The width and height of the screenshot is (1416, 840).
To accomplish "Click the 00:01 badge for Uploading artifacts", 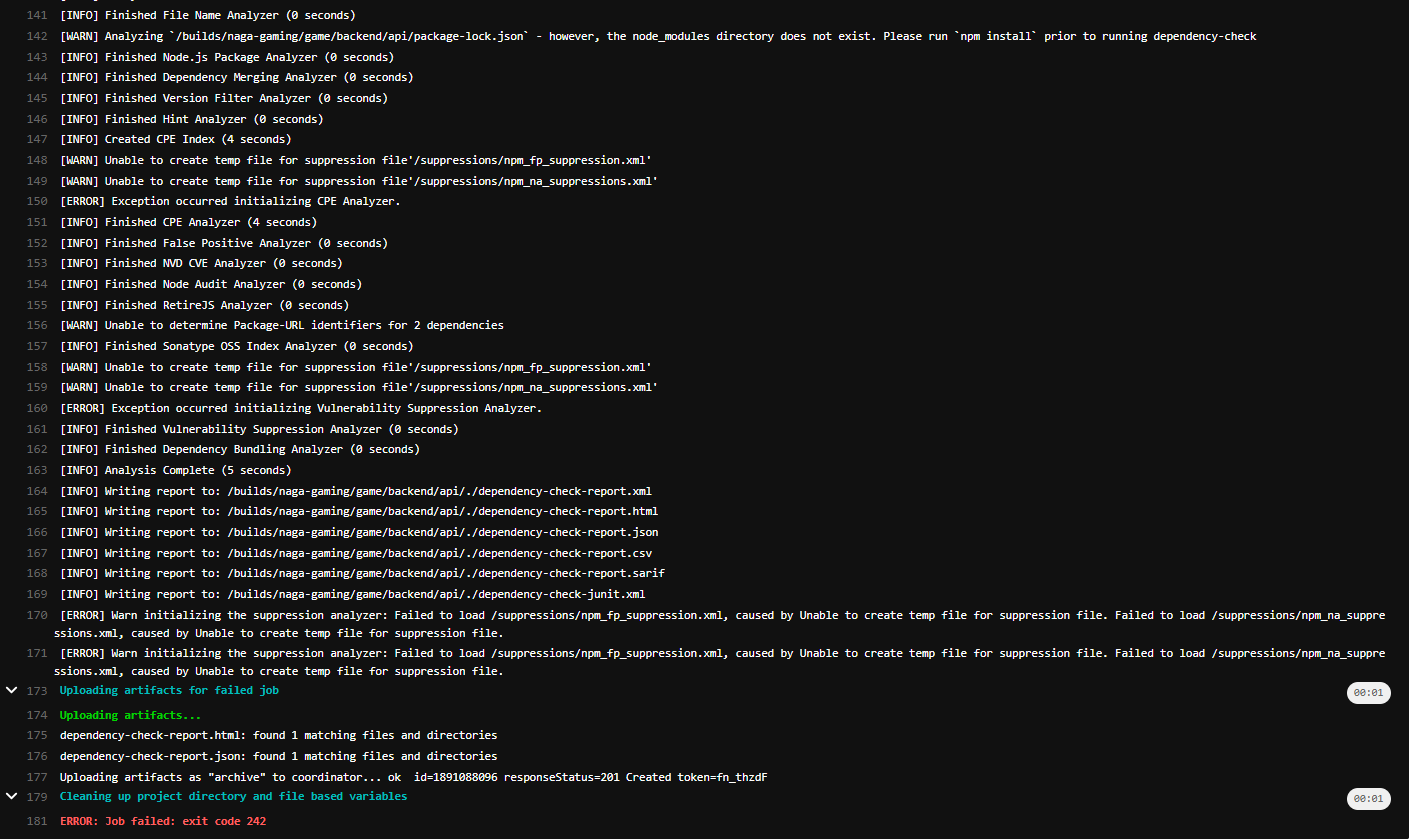I will (1368, 691).
